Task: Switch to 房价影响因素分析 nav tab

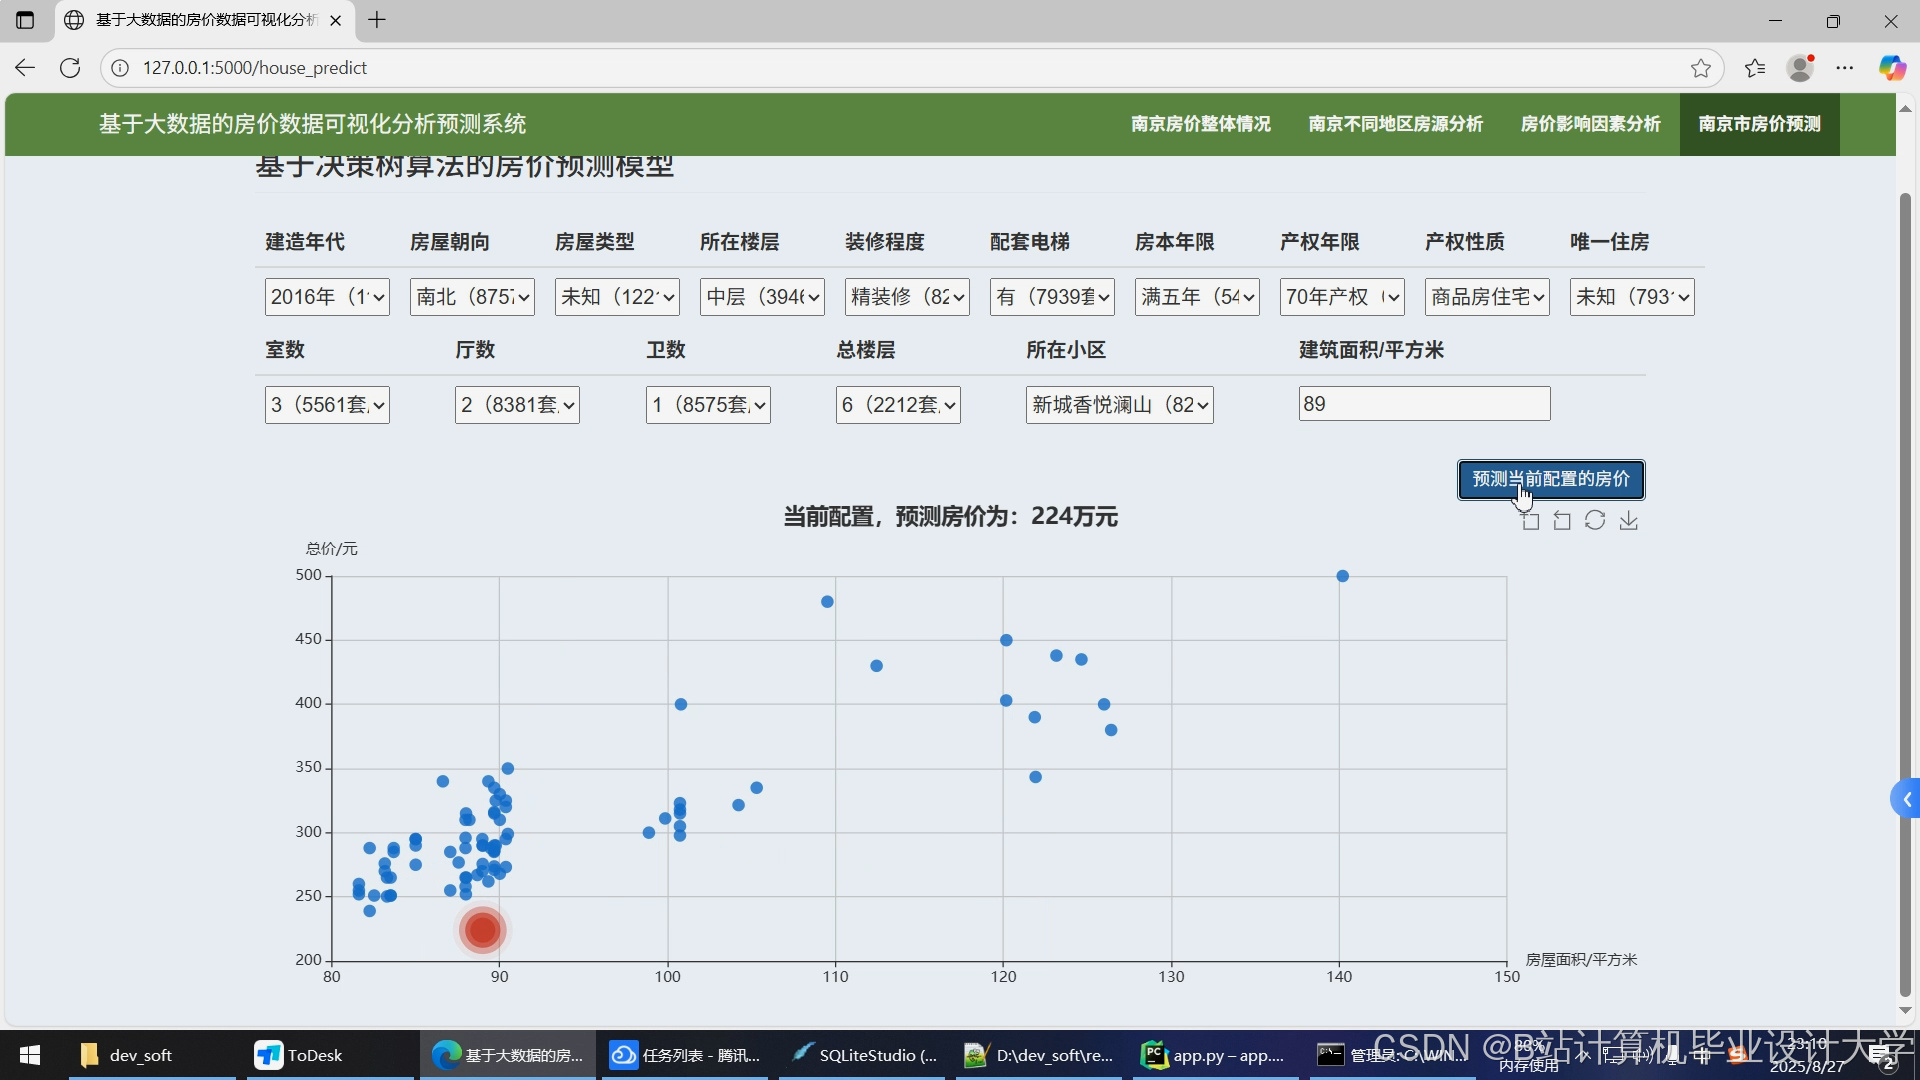Action: 1590,124
